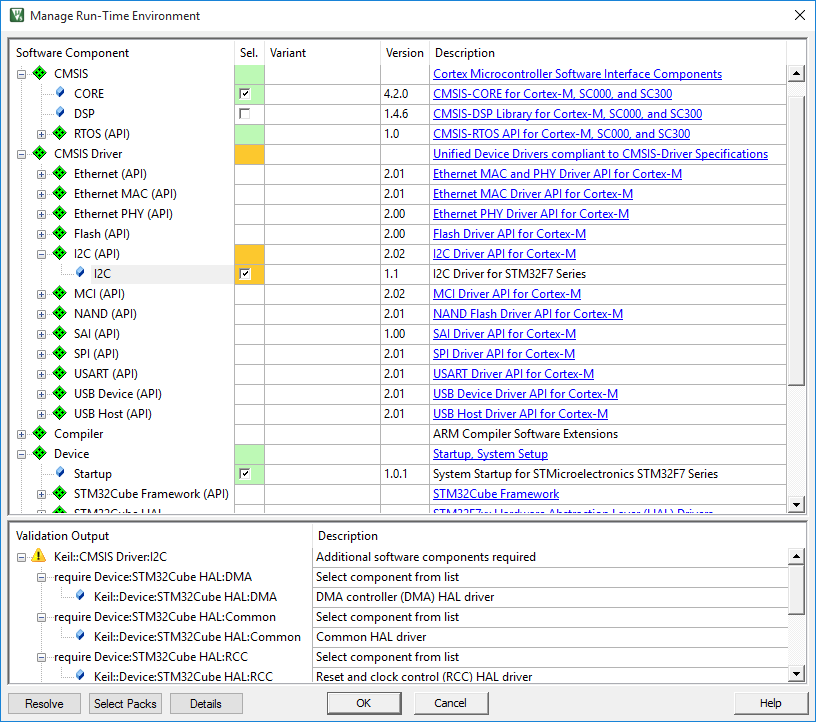Click the Version column header

tap(404, 53)
